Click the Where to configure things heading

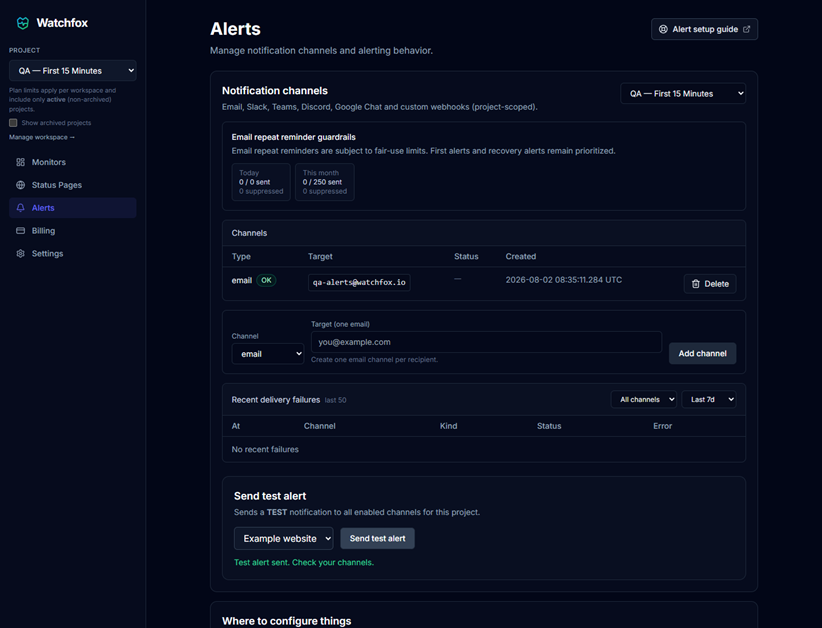point(286,621)
